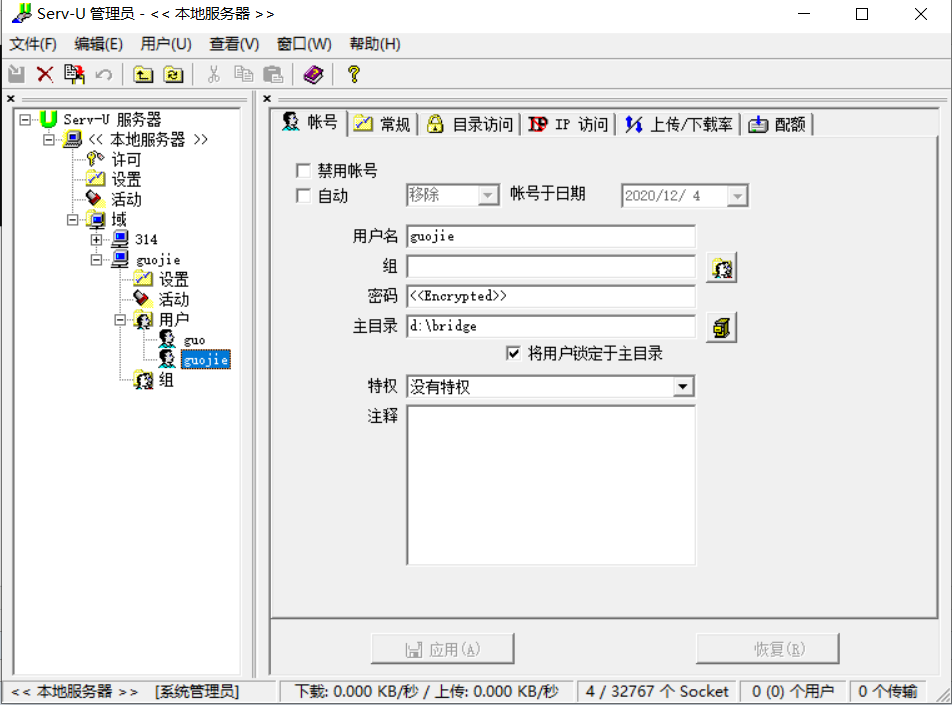Click the folder refresh toolbar icon
The height and width of the screenshot is (705, 952).
[174, 75]
